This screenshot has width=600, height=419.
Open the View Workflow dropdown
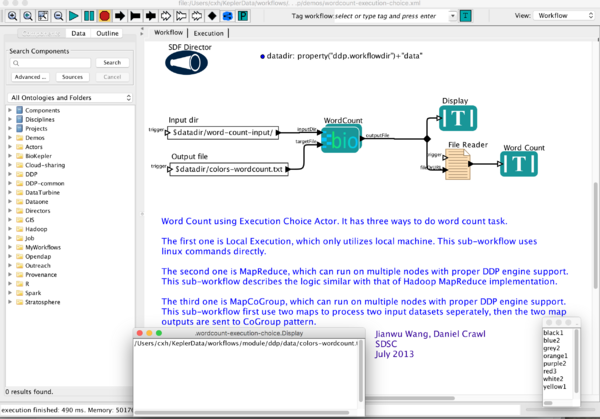[564, 16]
